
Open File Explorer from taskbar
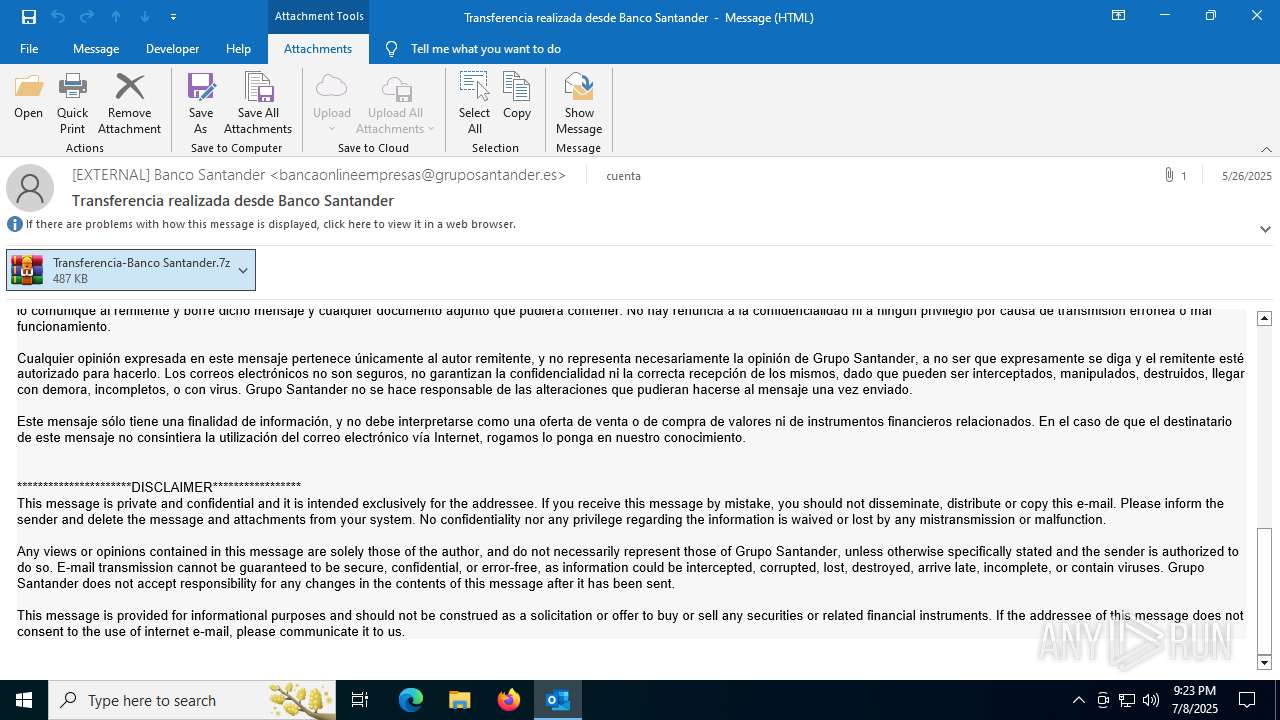pos(459,700)
